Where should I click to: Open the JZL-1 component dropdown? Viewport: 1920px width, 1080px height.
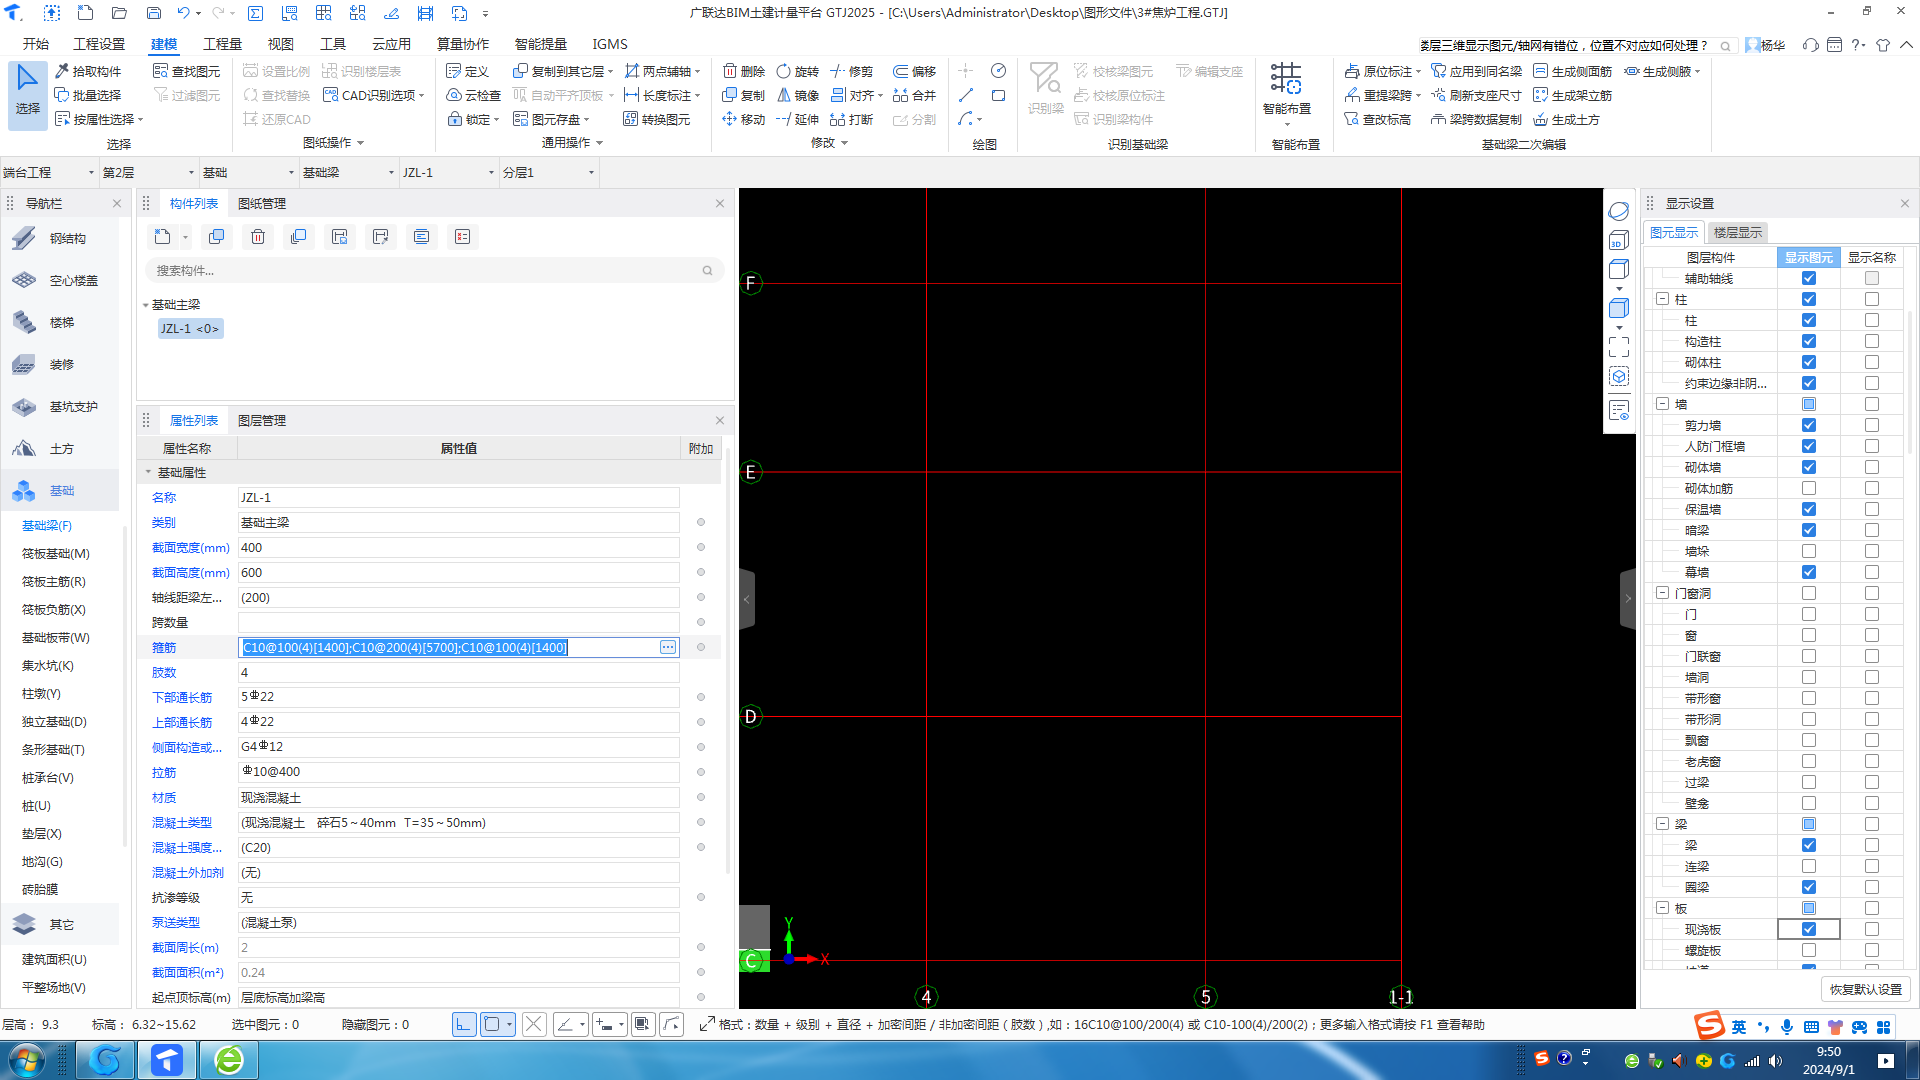pyautogui.click(x=448, y=172)
